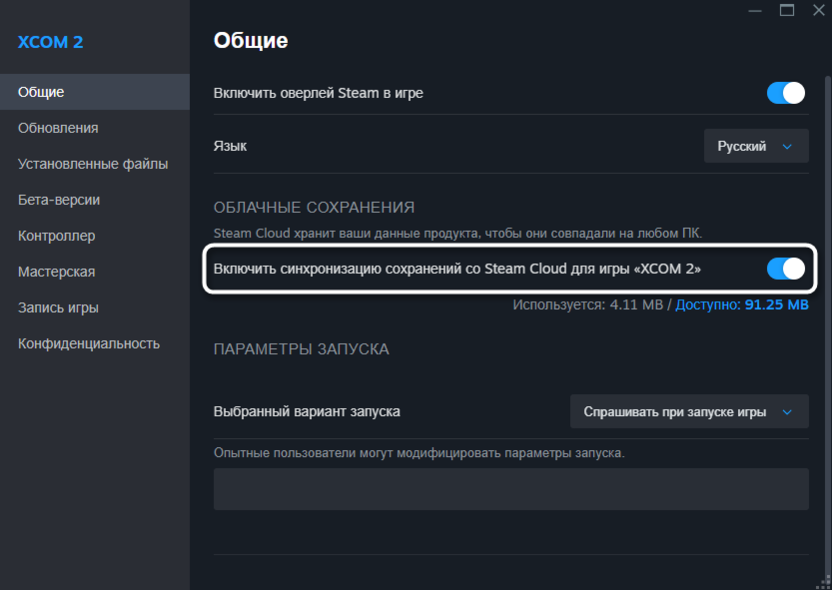Click the XCOM 2 title in the sidebar
The width and height of the screenshot is (832, 590).
(51, 42)
